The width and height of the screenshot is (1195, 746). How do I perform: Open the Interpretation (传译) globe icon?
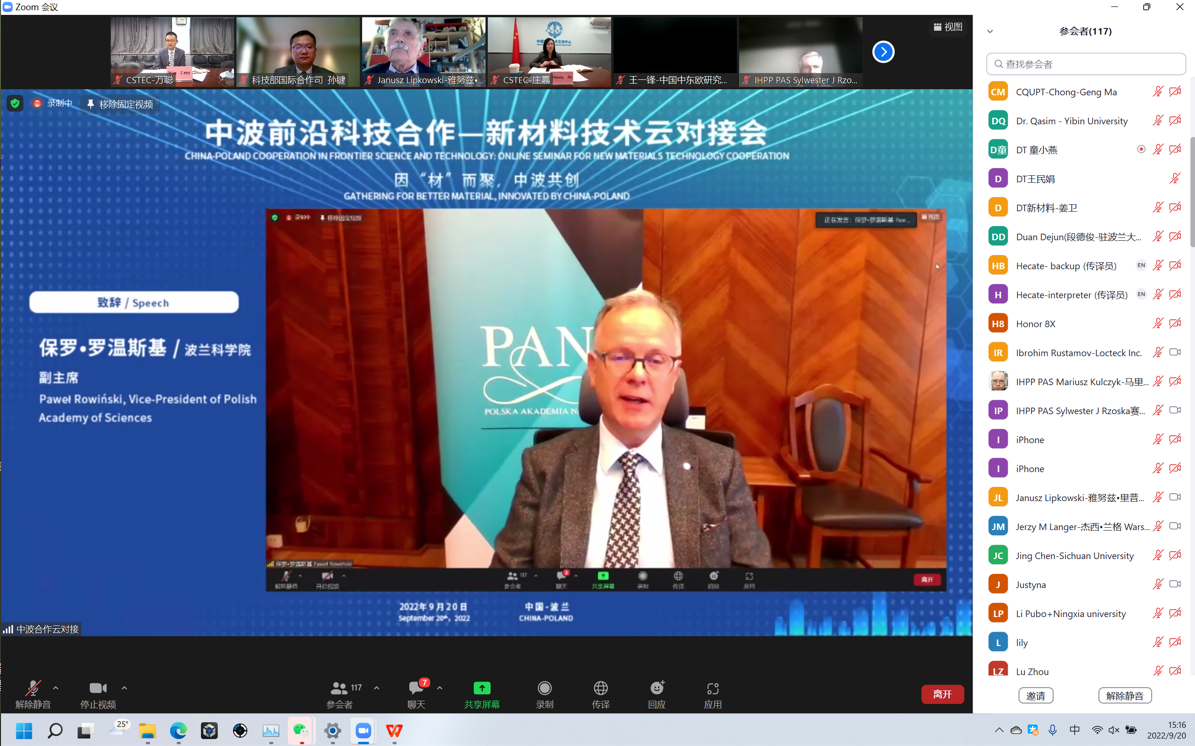click(601, 688)
